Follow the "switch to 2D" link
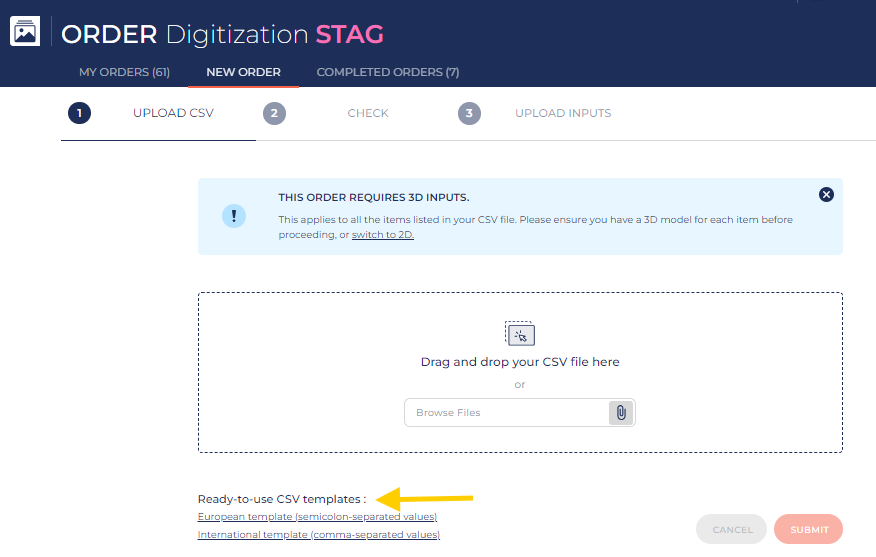Image resolution: width=876 pixels, height=557 pixels. [382, 235]
